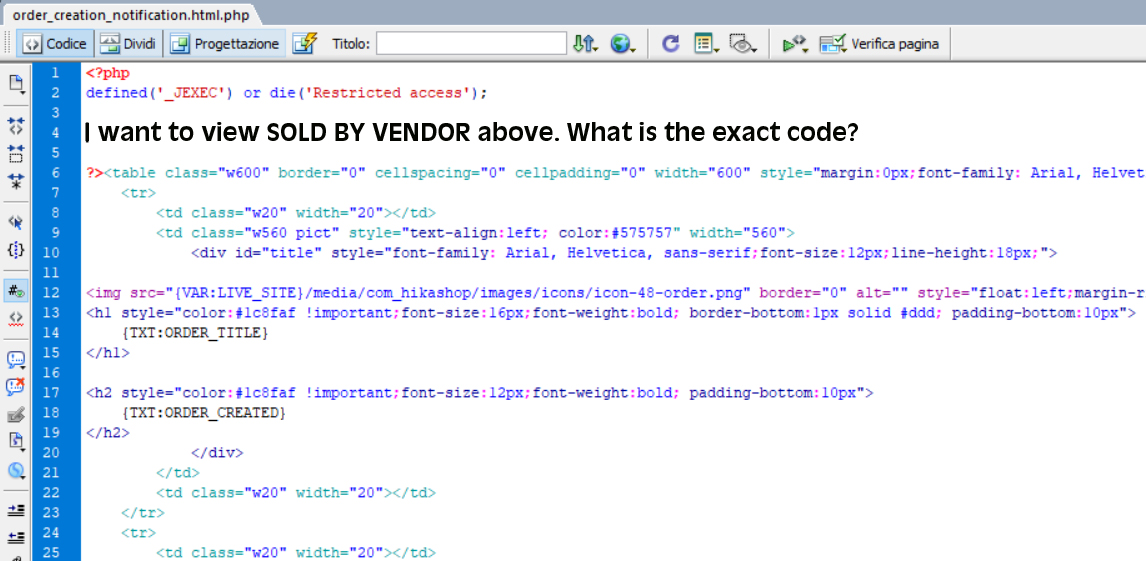Click the {TXT:ORDER_TITLE} text
Screen dimensions: 1146x561
pyautogui.click(x=195, y=333)
